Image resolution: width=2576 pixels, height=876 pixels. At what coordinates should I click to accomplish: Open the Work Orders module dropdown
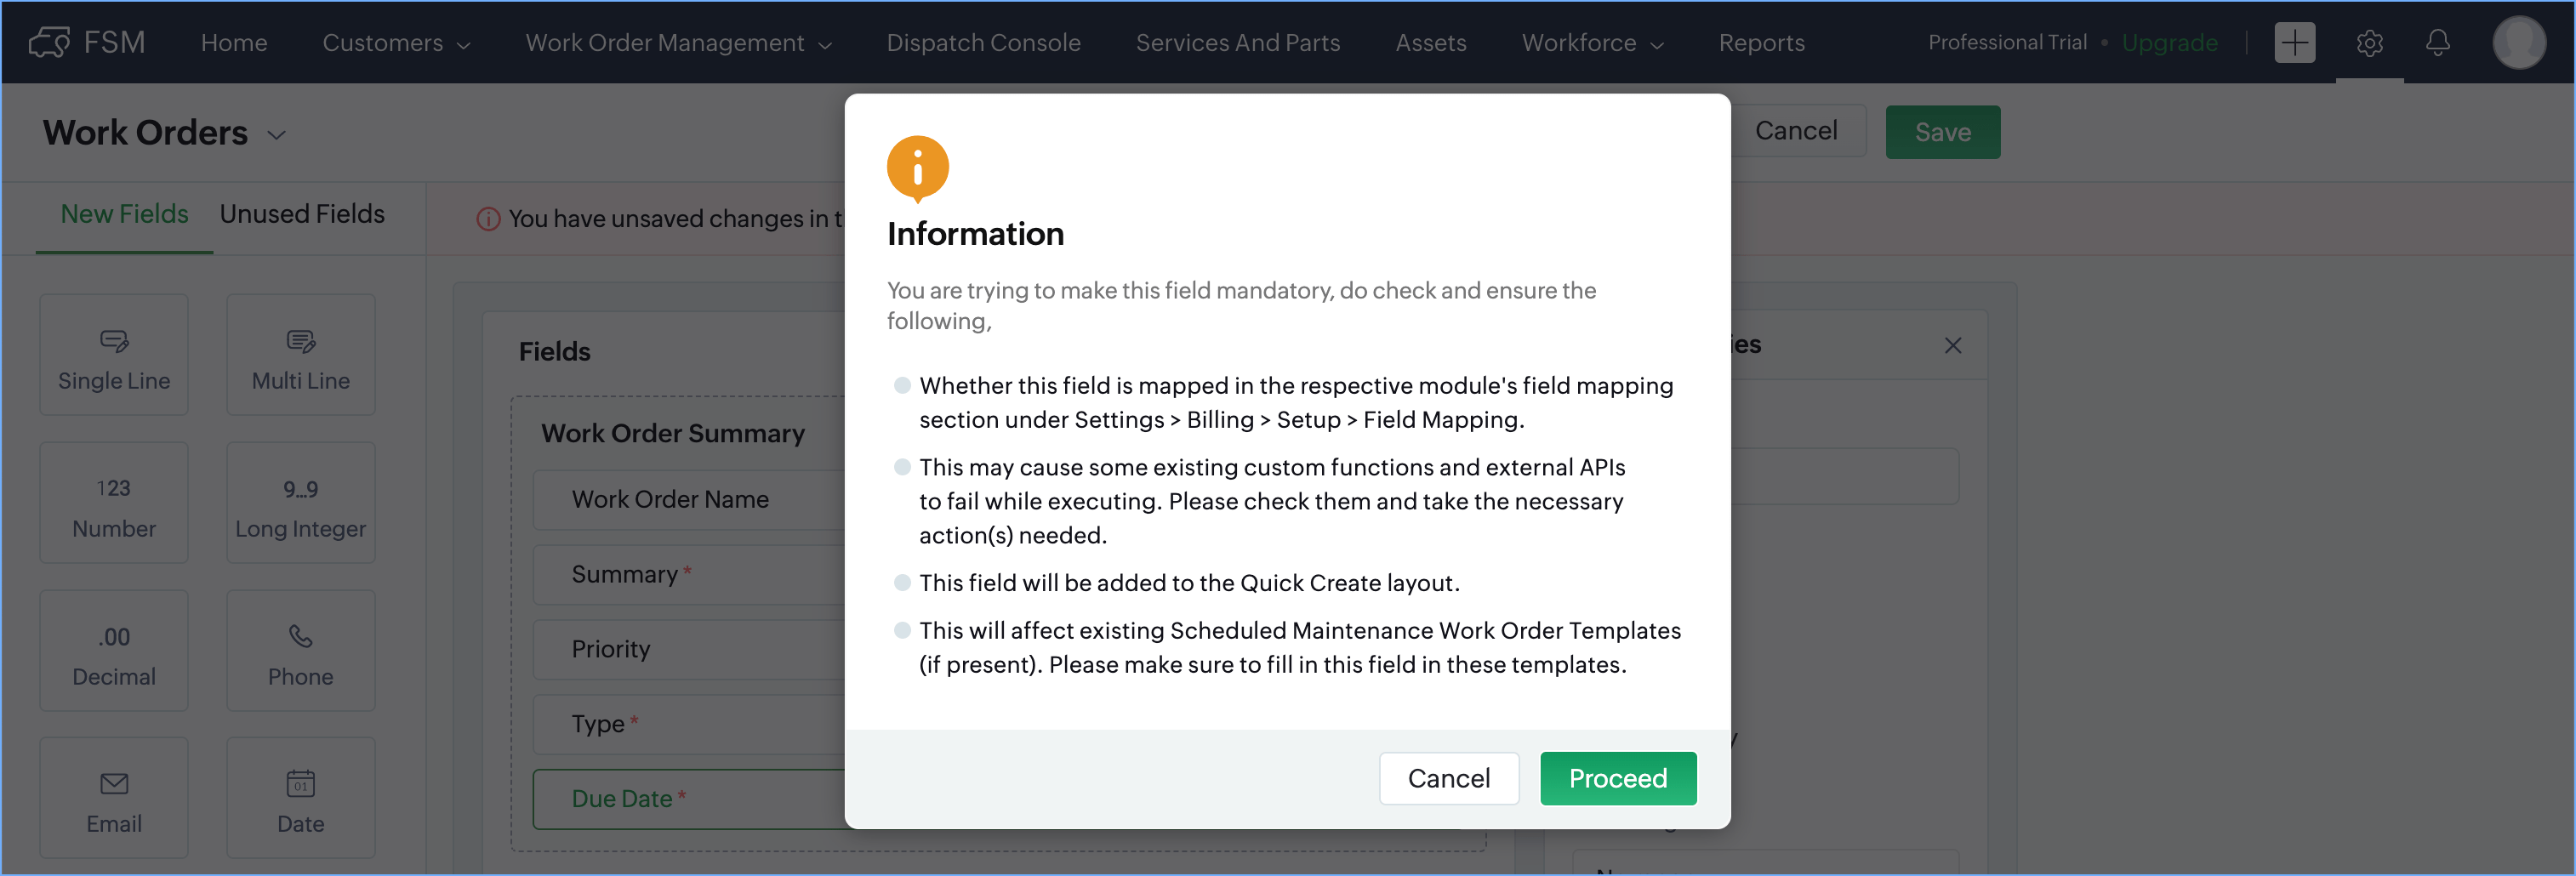pos(276,134)
